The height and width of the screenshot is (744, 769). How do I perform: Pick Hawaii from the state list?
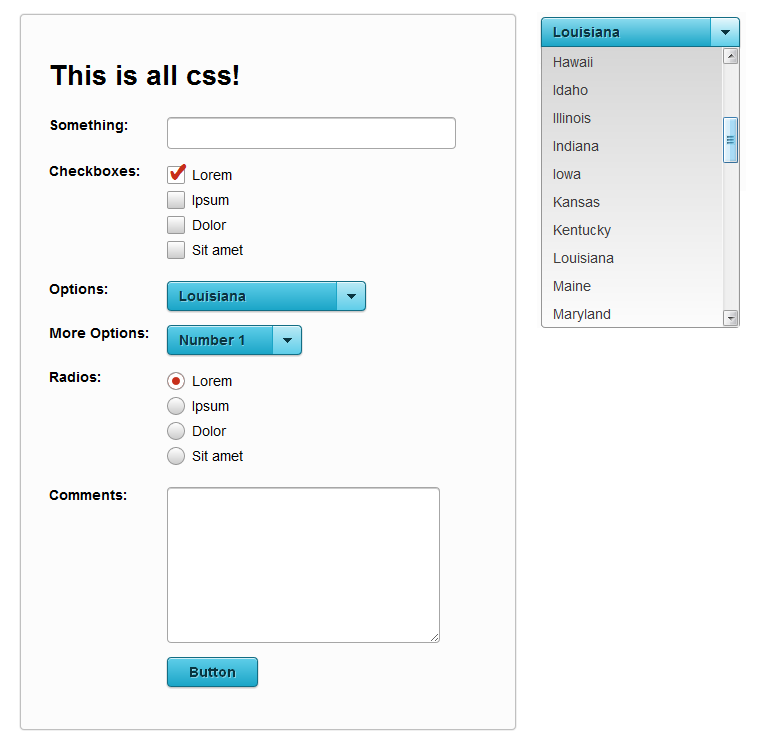click(573, 62)
